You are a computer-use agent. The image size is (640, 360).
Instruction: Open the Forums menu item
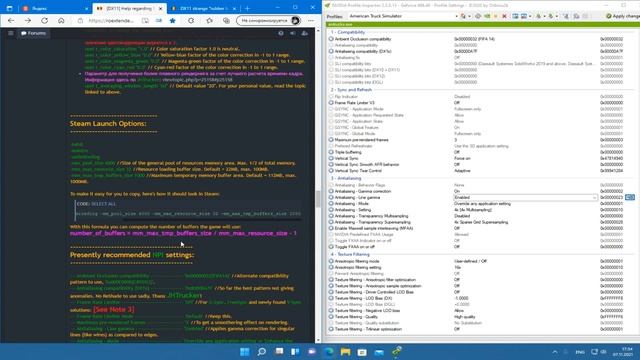click(34, 33)
